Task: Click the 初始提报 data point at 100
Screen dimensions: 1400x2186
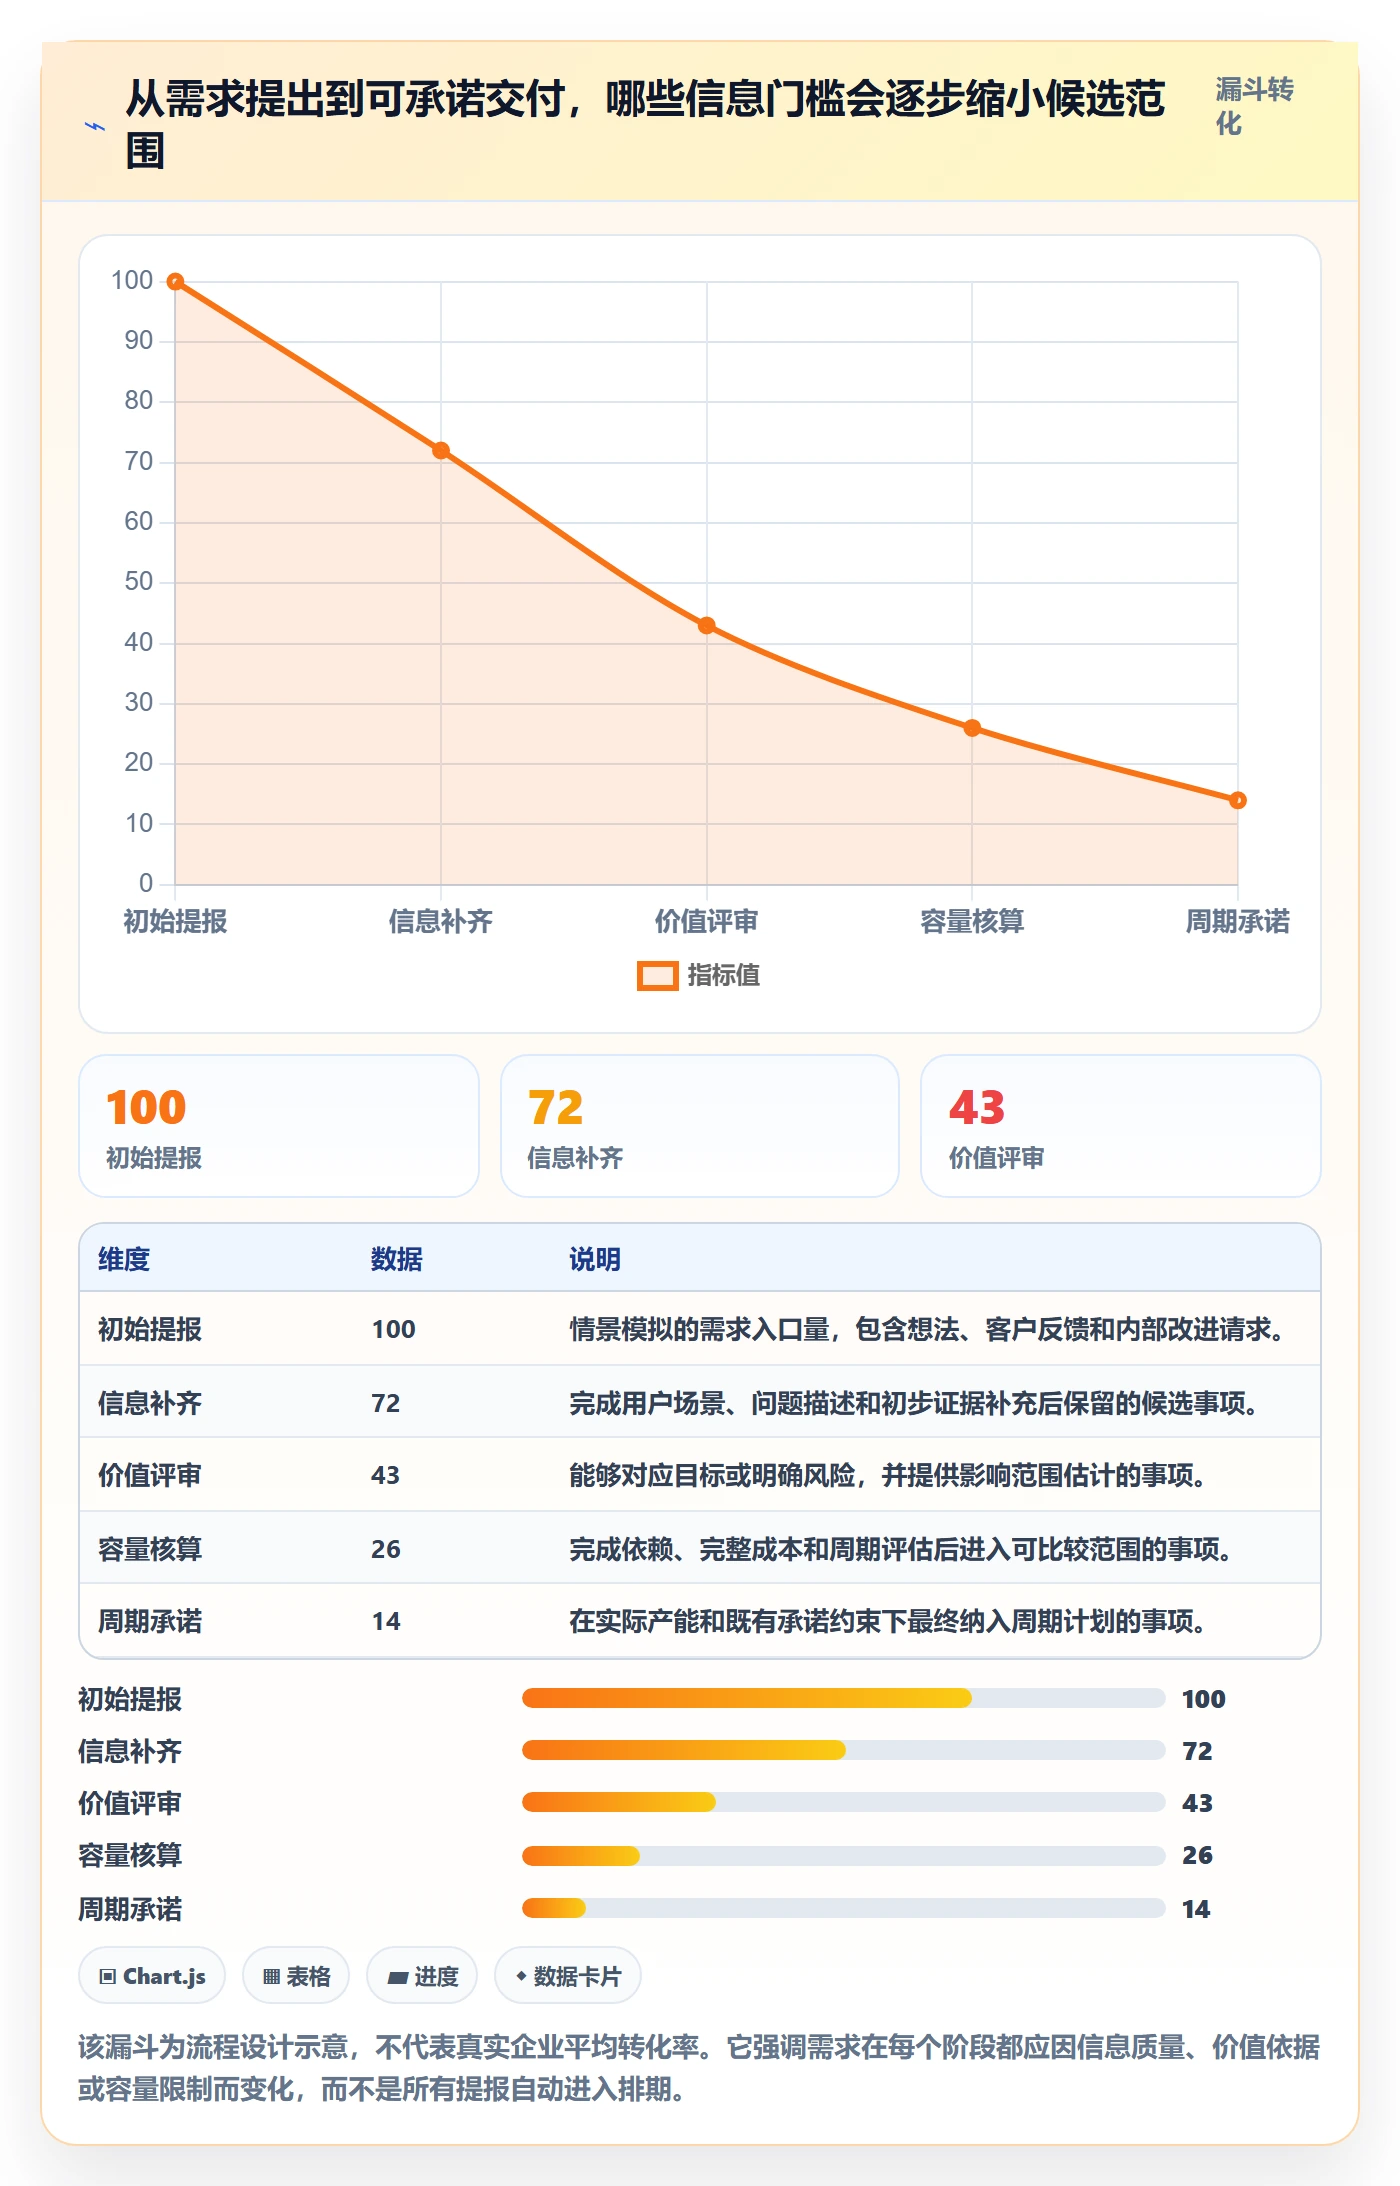Action: (175, 282)
